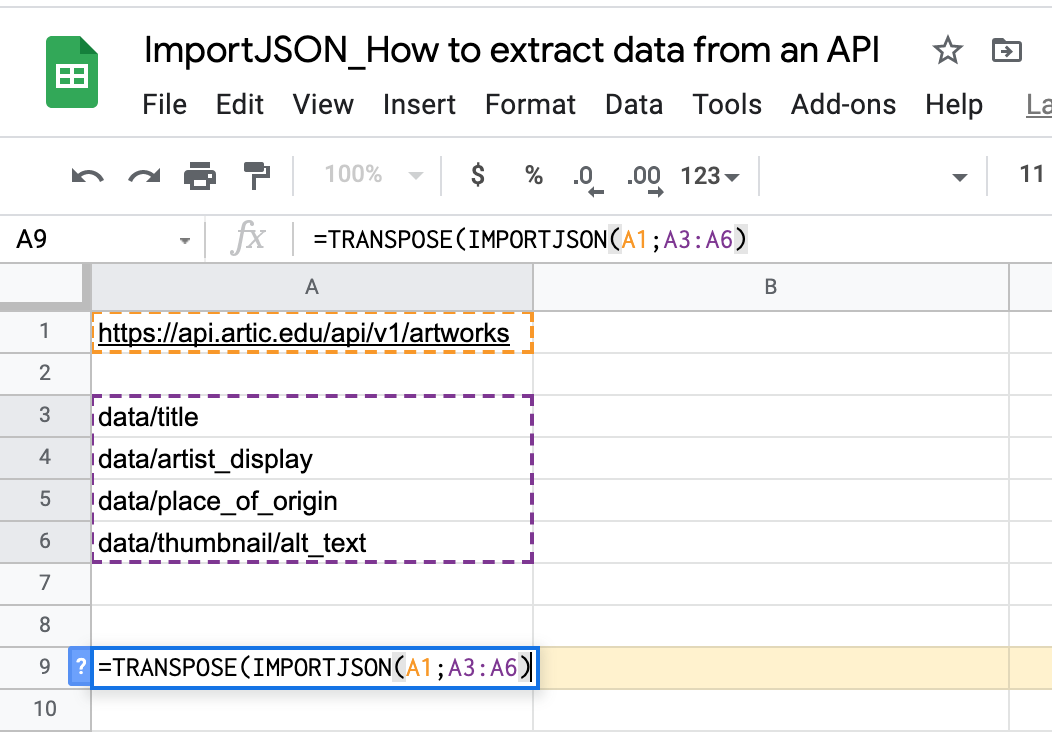Select row 4 header

tap(45, 458)
